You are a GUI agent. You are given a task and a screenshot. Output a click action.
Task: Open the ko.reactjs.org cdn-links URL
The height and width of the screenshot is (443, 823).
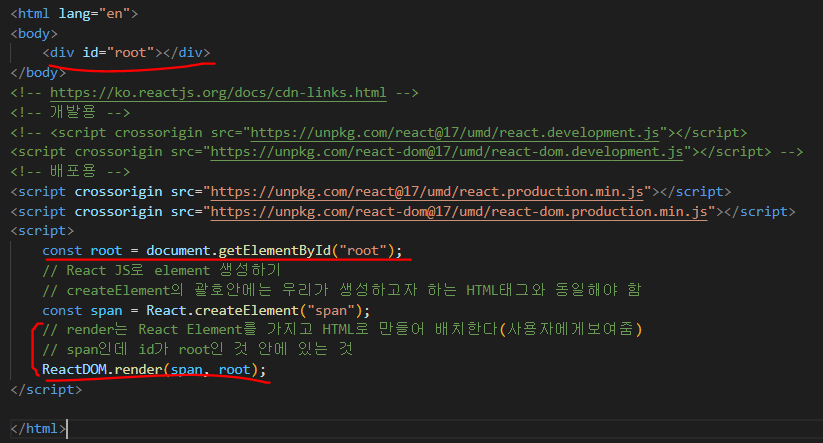(218, 93)
